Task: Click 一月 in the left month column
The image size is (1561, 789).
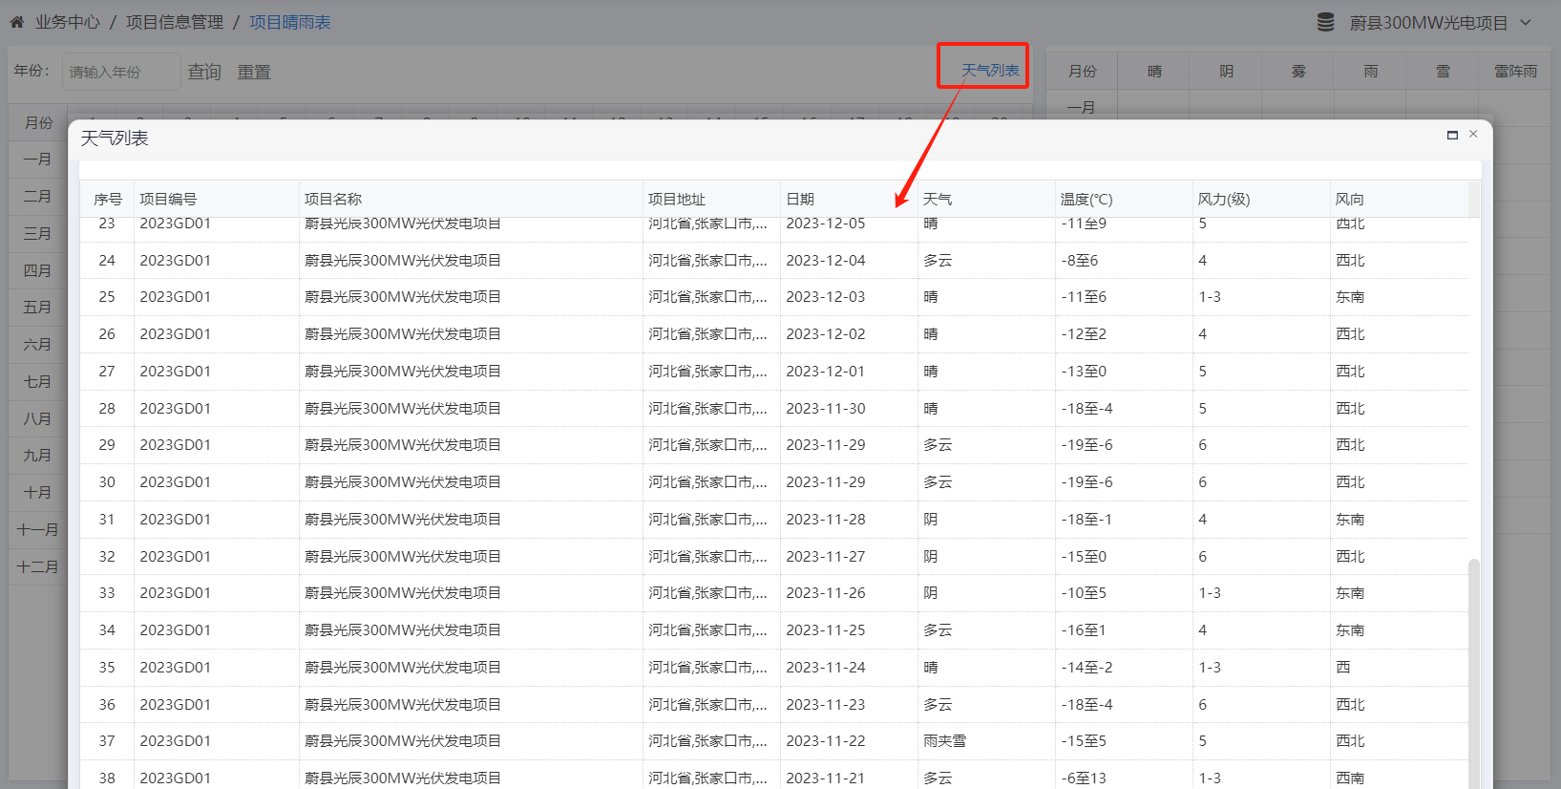Action: click(x=38, y=159)
